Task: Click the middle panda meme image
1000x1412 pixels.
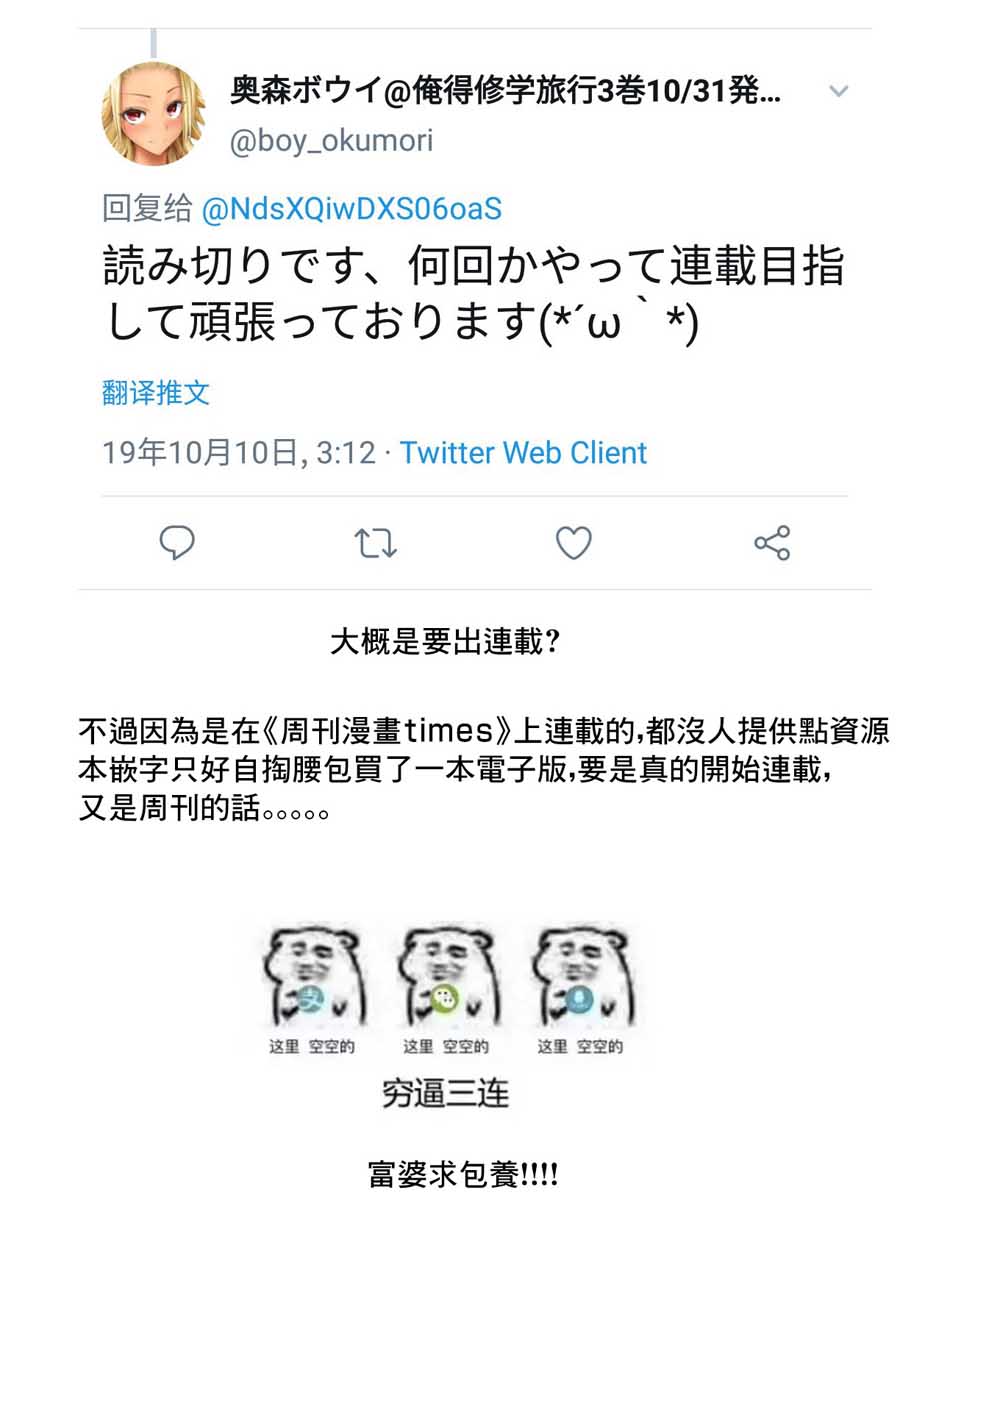Action: click(446, 989)
